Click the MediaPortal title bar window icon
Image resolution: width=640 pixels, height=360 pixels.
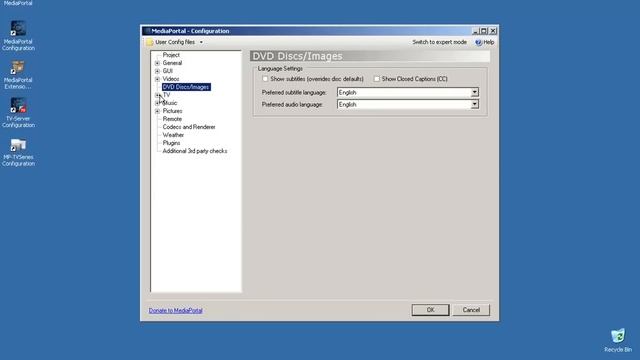click(x=147, y=31)
